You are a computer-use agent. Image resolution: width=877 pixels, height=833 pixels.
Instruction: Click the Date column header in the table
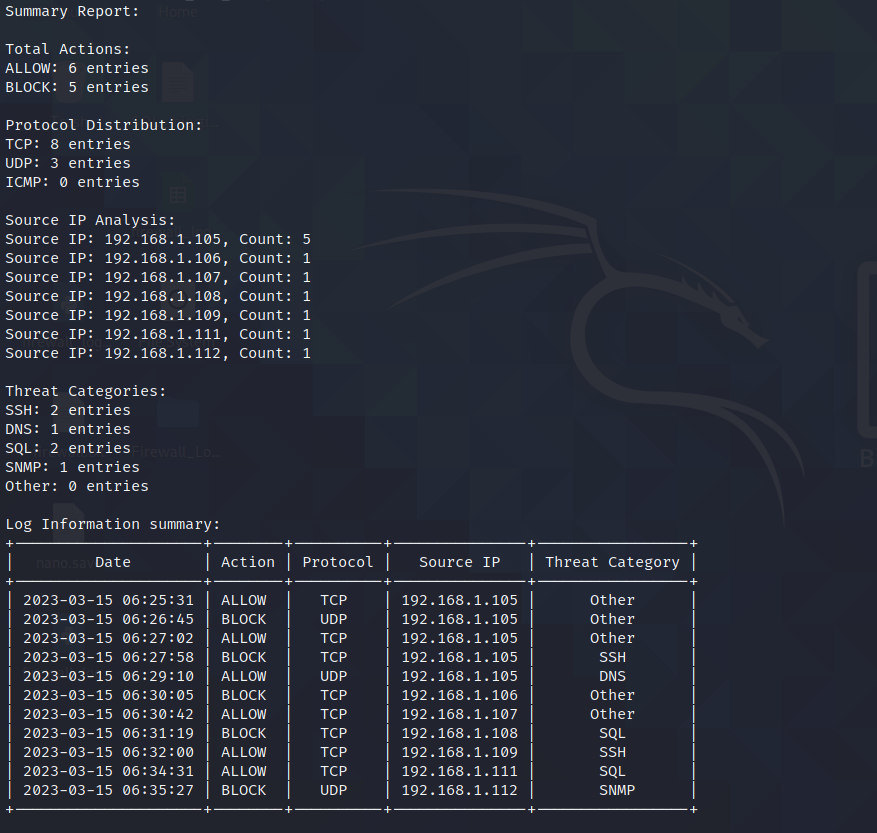click(x=112, y=561)
